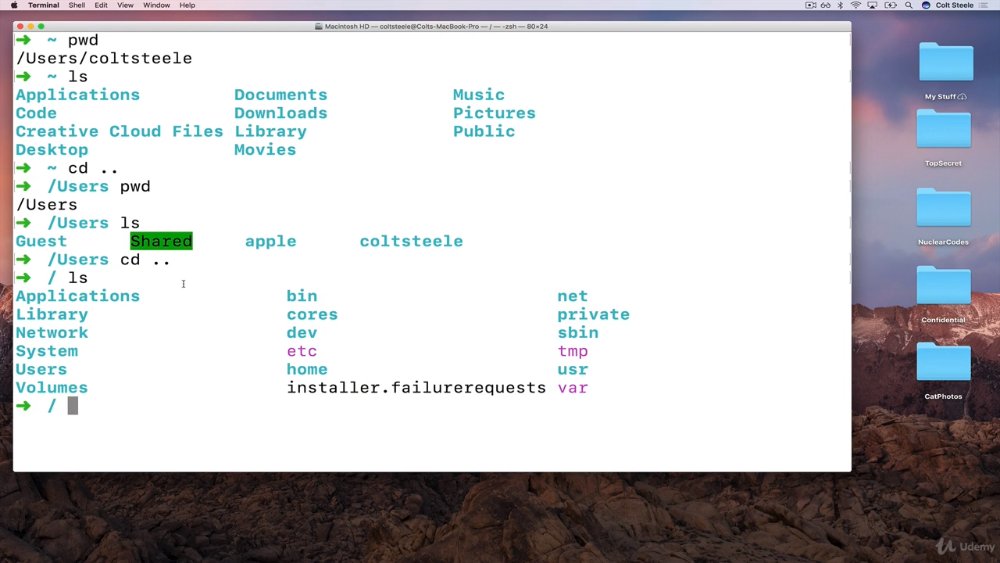Click the terminal cursor at the last prompt
The height and width of the screenshot is (563, 1000).
pos(73,406)
